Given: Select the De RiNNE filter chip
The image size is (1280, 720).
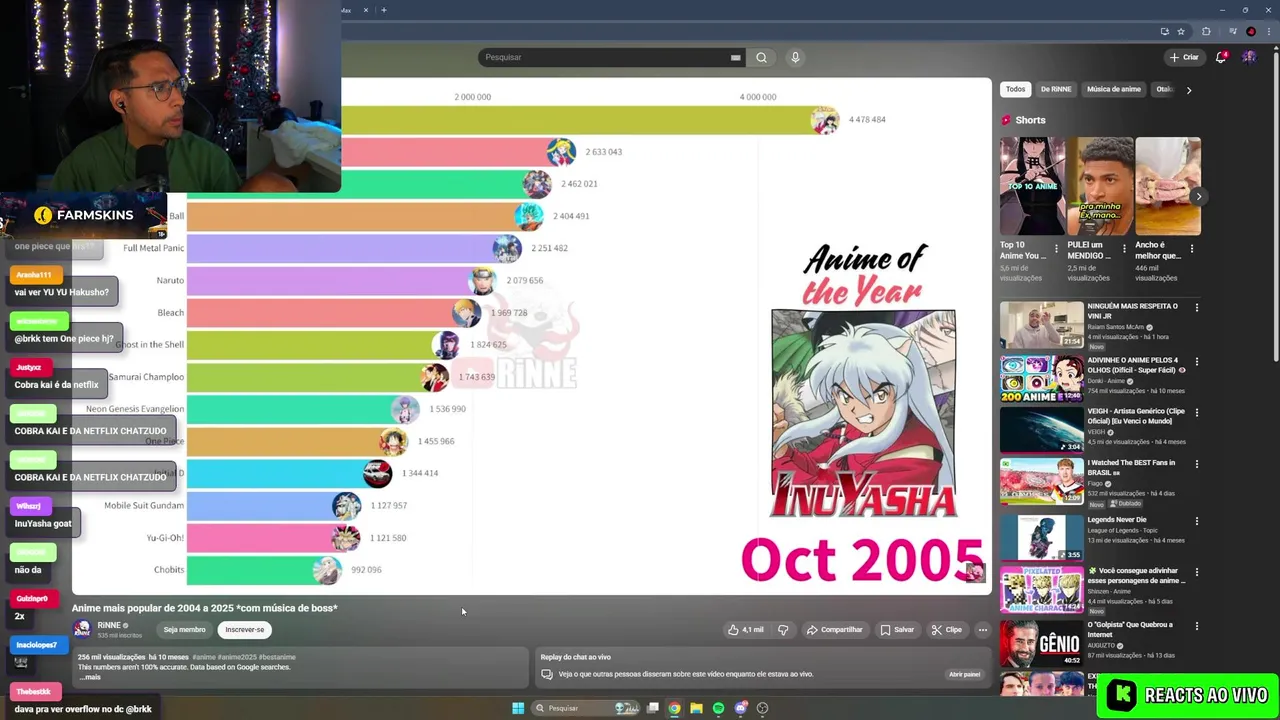Looking at the screenshot, I should click(x=1056, y=89).
